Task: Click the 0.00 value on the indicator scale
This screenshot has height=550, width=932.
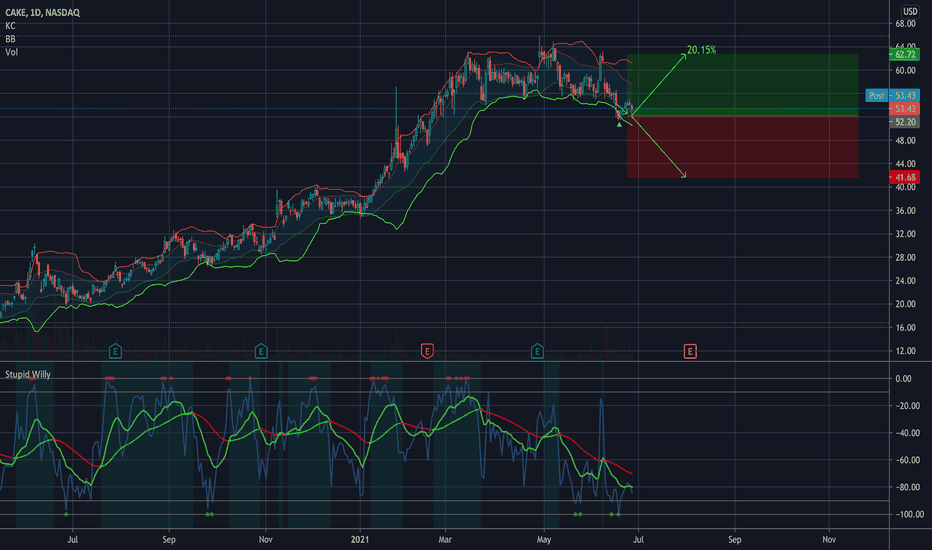Action: point(903,379)
